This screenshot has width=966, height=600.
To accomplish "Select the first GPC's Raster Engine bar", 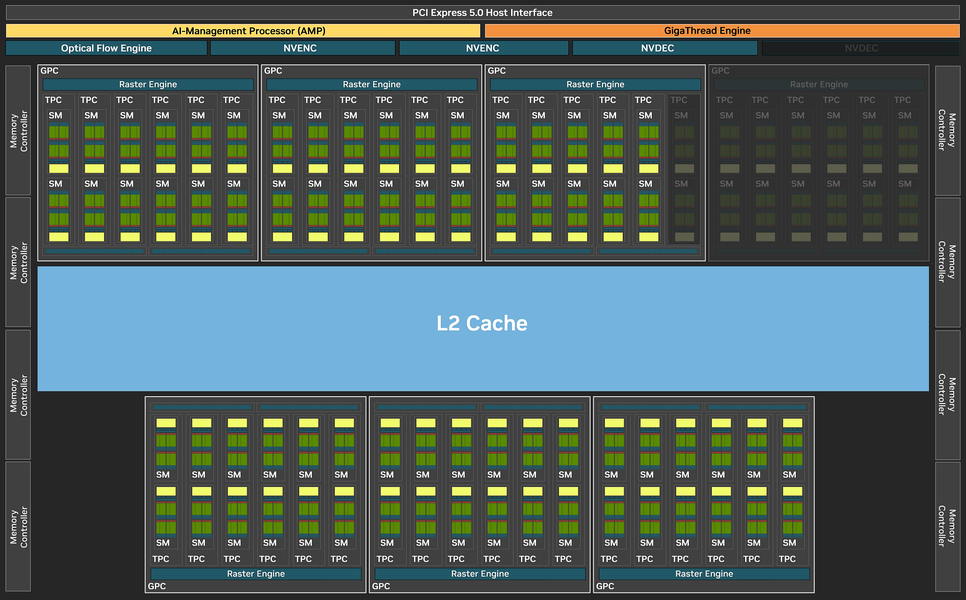I will 148,84.
